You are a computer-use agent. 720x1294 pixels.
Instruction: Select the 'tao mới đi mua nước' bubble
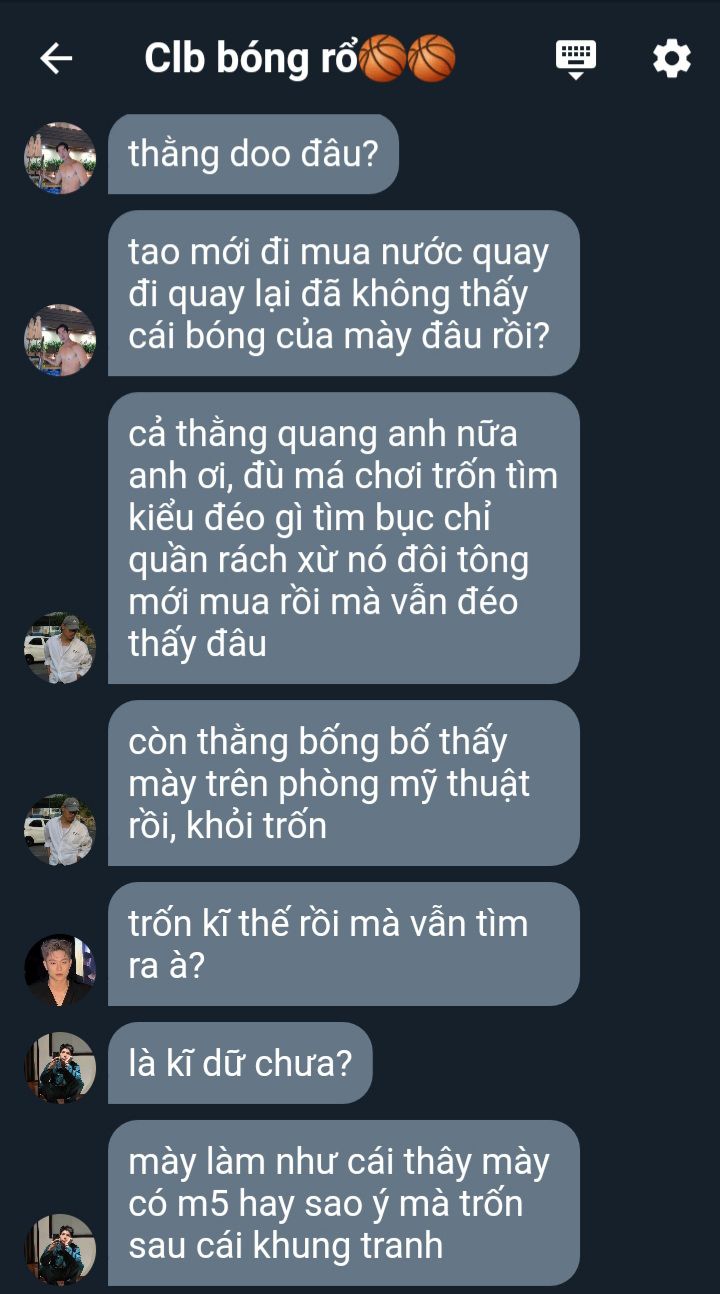(344, 293)
